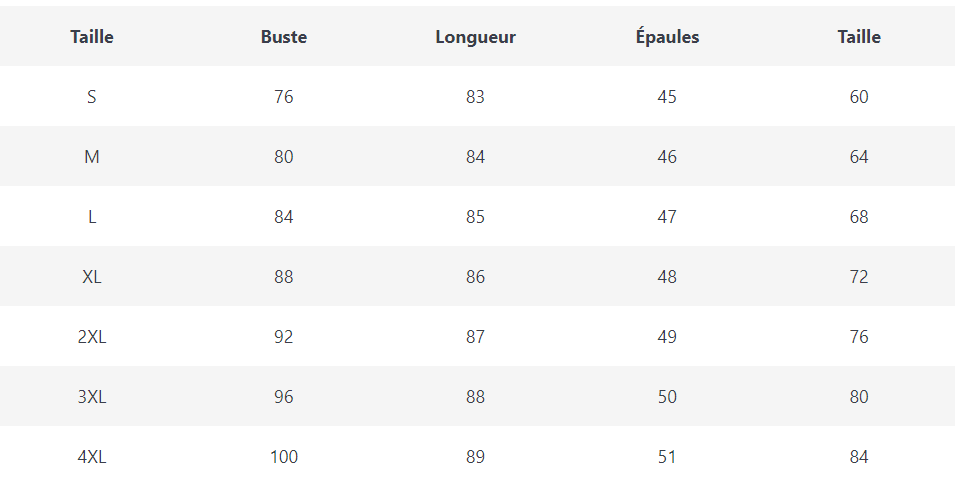Select the 4XL size row label
Screen dimensions: 963x496
click(92, 457)
